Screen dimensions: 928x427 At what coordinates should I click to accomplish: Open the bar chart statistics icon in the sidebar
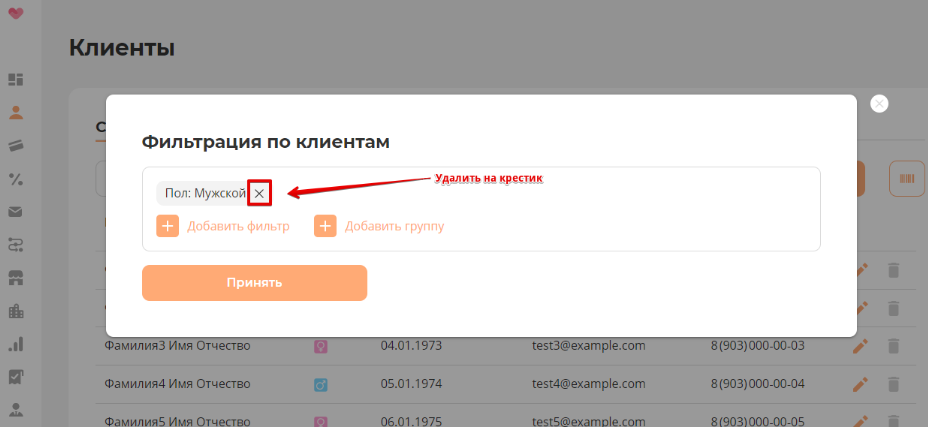[x=16, y=343]
